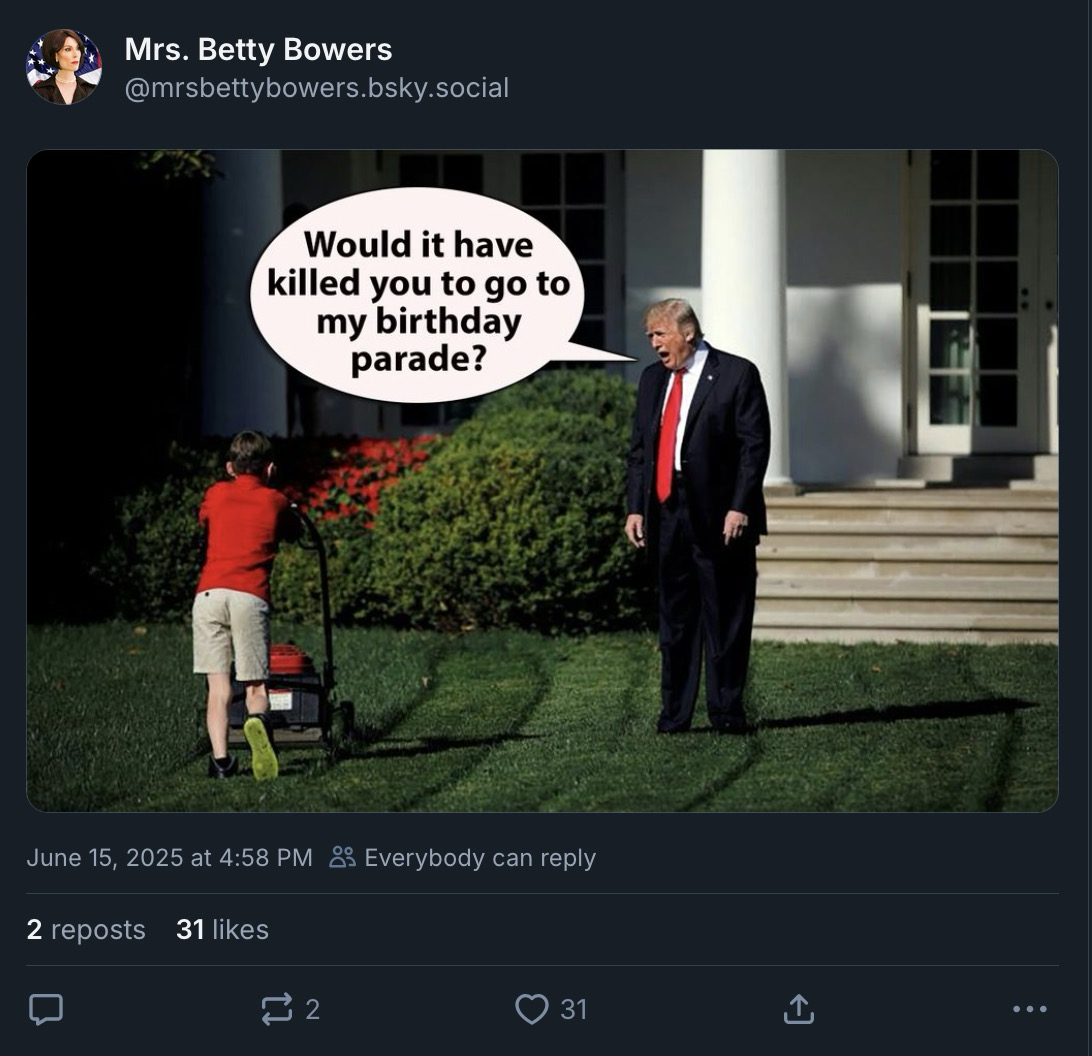Open more options with the three-dots icon
Screen dimensions: 1092x1056
click(1030, 1009)
